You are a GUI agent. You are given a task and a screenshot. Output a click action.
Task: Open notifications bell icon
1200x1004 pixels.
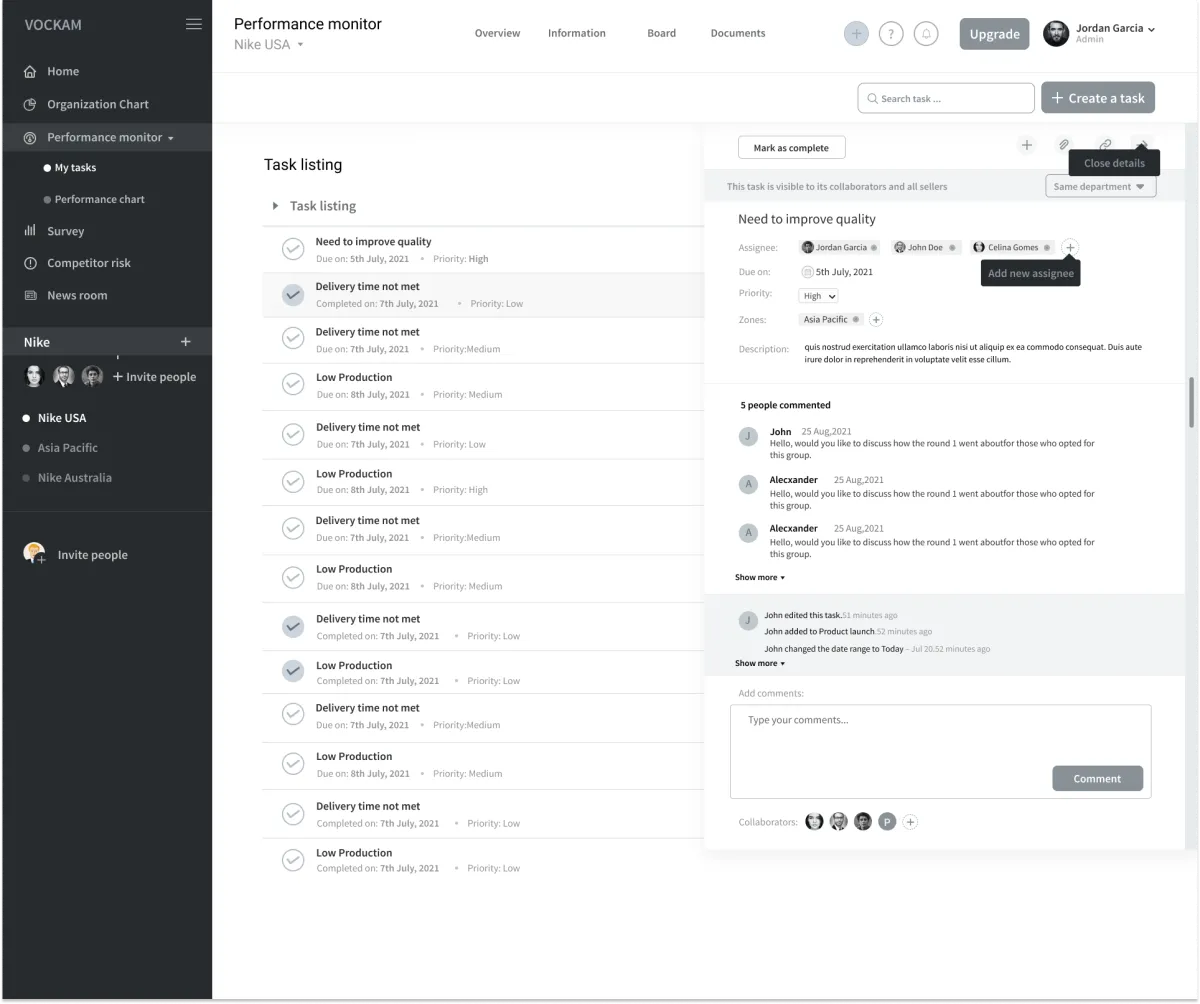click(x=926, y=34)
